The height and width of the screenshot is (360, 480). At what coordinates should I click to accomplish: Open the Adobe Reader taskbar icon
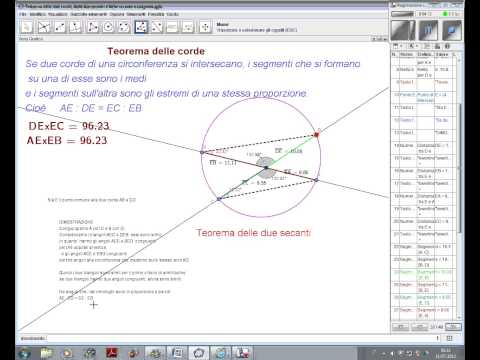[x=111, y=353]
